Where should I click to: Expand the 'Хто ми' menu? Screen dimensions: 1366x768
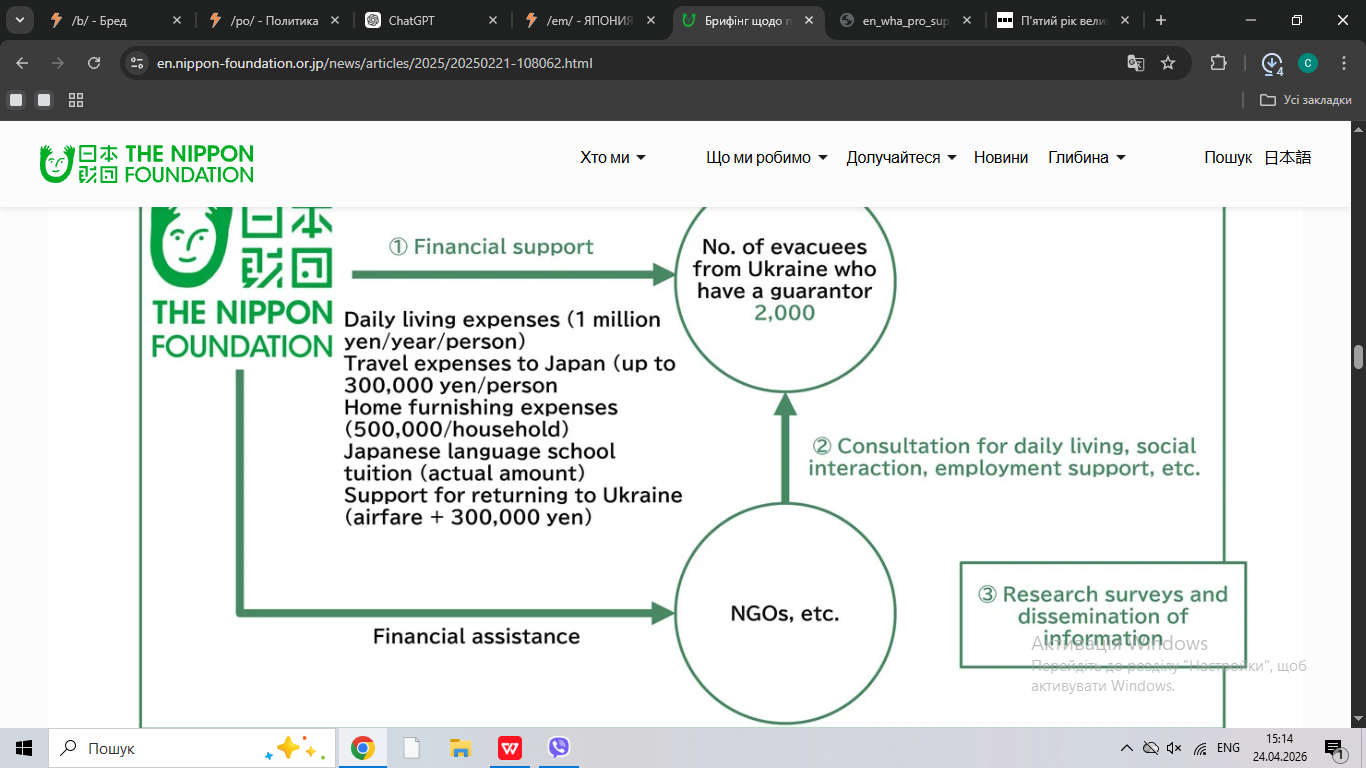click(613, 157)
